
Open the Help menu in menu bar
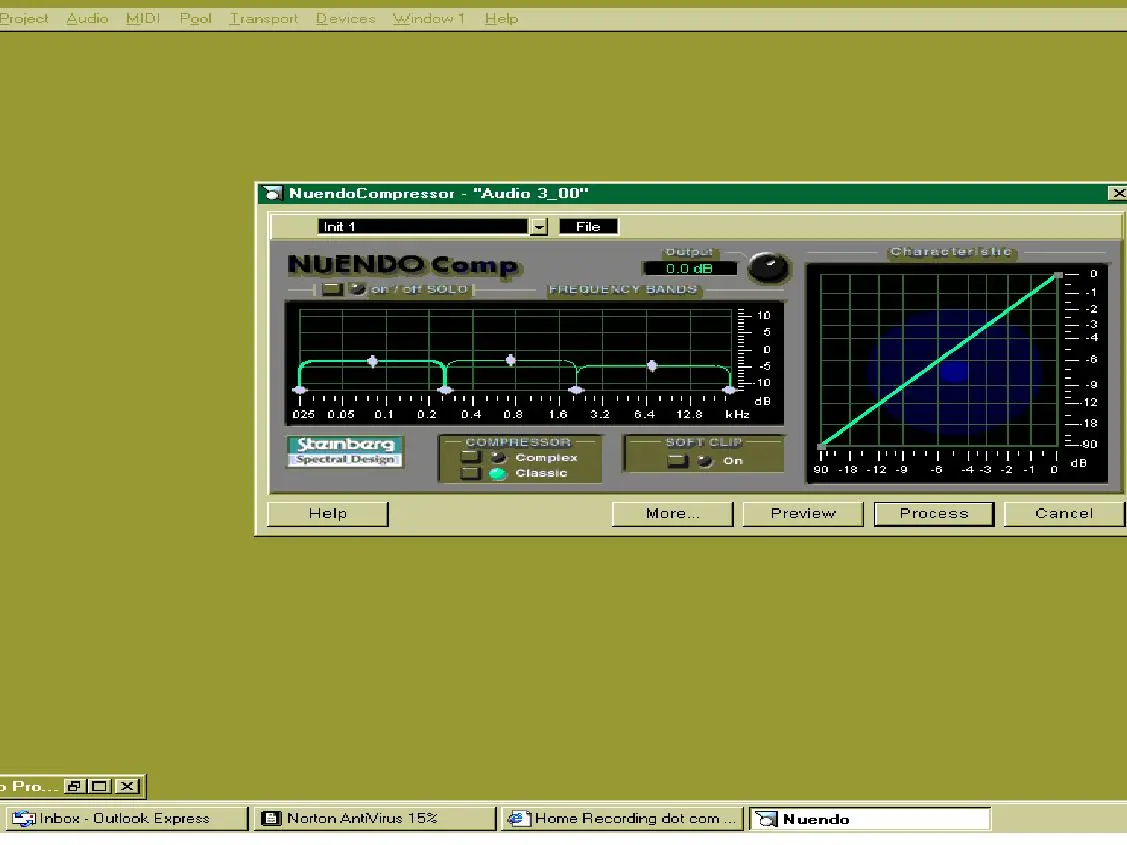(501, 19)
